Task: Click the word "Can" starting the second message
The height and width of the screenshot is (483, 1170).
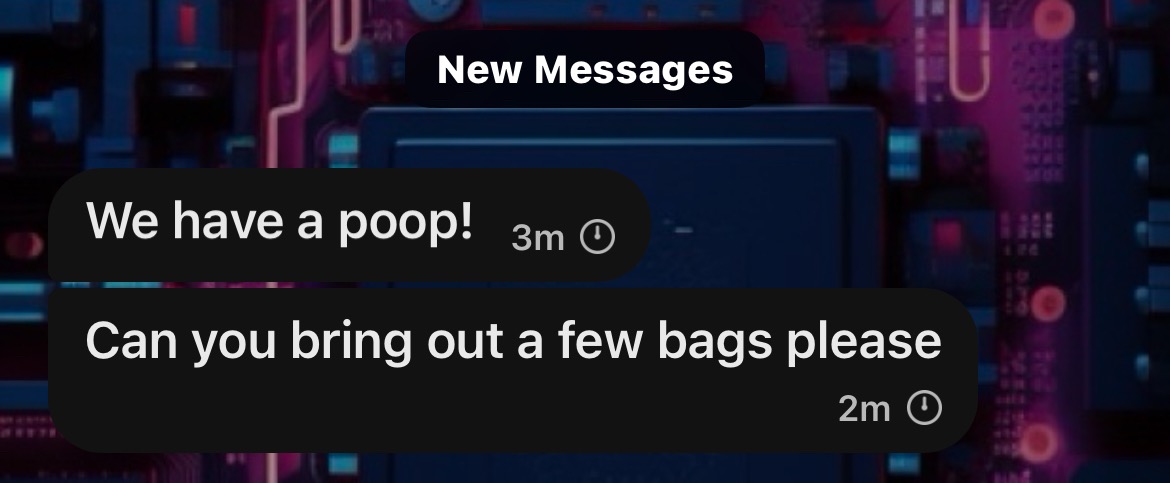Action: coord(131,340)
